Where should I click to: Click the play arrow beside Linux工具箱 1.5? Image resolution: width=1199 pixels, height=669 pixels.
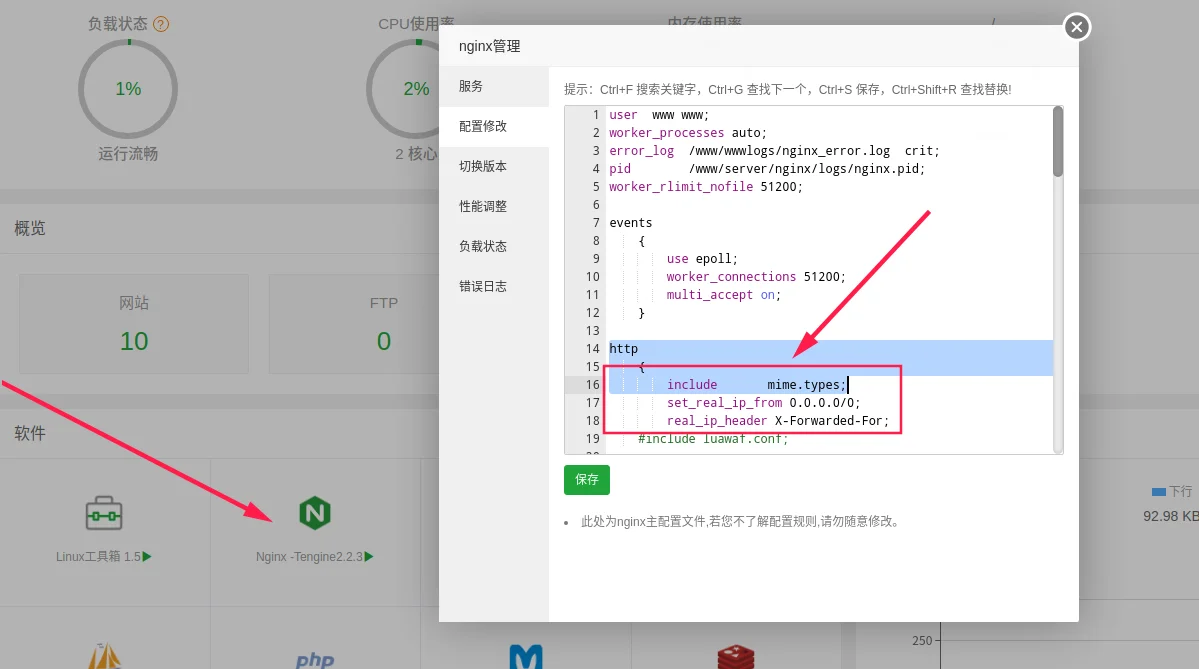pos(147,557)
